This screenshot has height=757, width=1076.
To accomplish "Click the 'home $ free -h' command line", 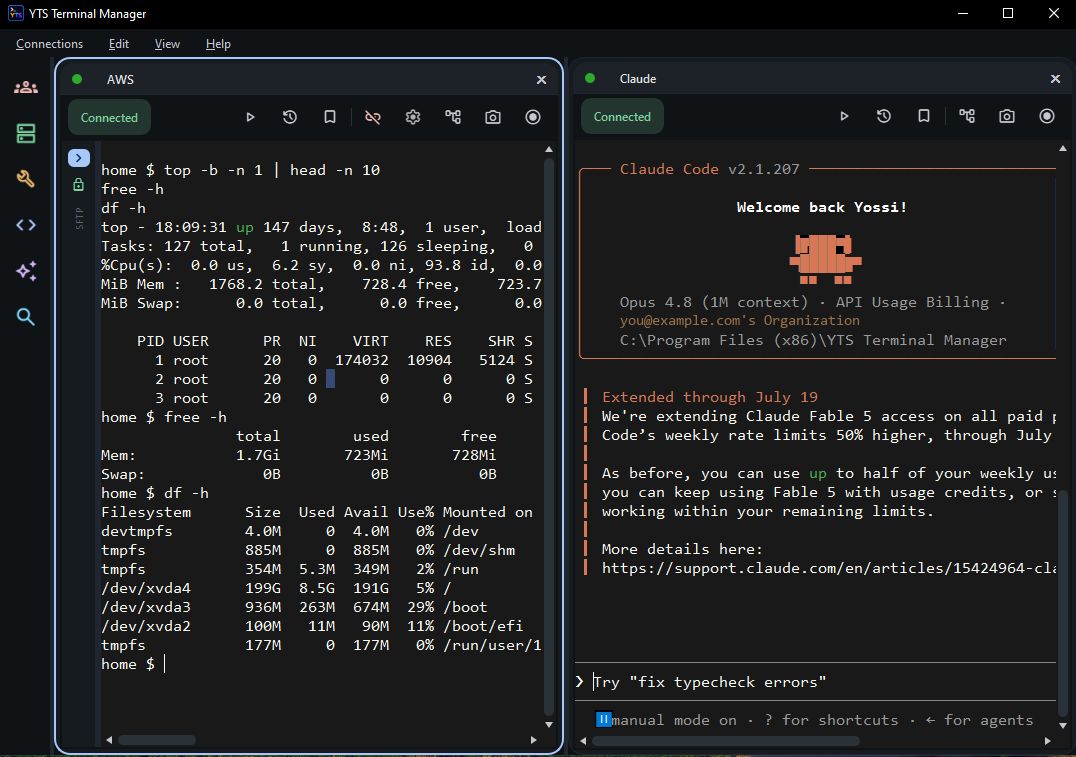I will [x=164, y=417].
